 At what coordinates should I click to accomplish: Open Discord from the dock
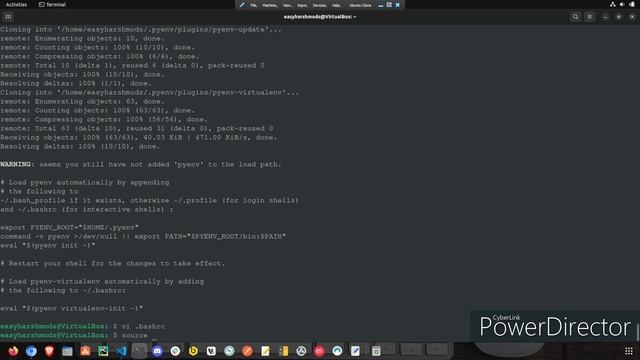[x=157, y=351]
